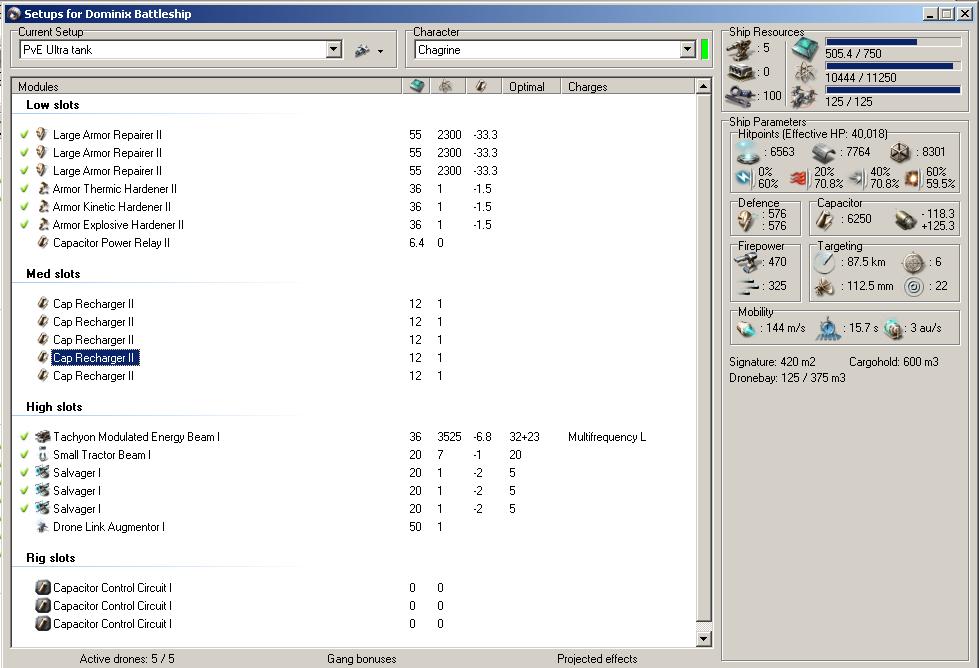The width and height of the screenshot is (979, 668).
Task: Open Gang bonuses
Action: click(x=362, y=659)
